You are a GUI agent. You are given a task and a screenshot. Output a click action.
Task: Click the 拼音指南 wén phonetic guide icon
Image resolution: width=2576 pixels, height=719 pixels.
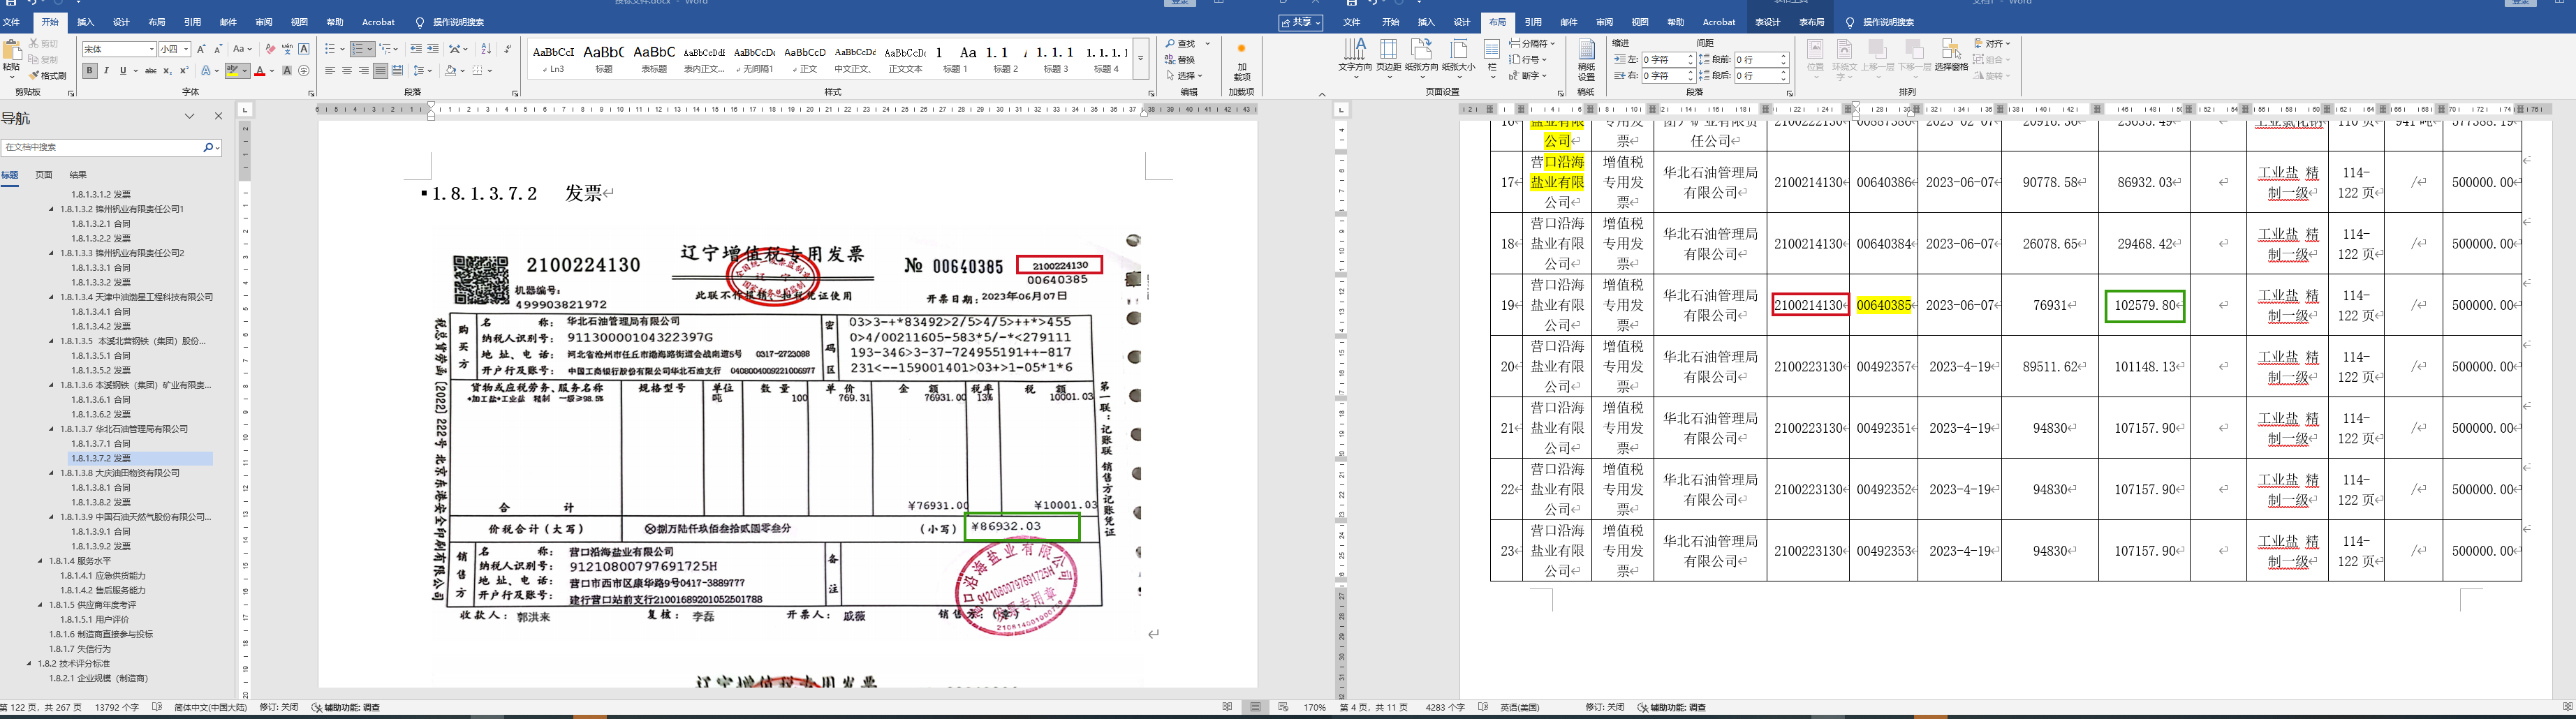click(x=287, y=49)
